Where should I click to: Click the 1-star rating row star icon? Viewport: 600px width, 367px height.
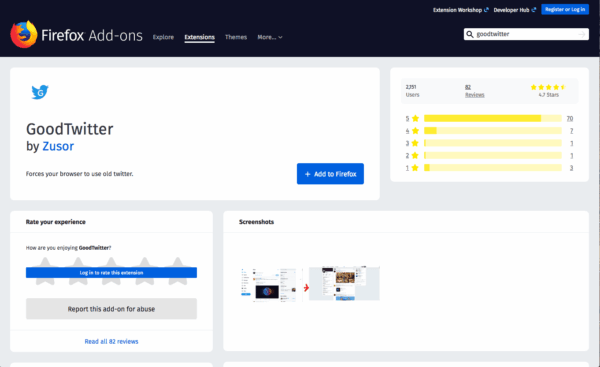coord(416,168)
